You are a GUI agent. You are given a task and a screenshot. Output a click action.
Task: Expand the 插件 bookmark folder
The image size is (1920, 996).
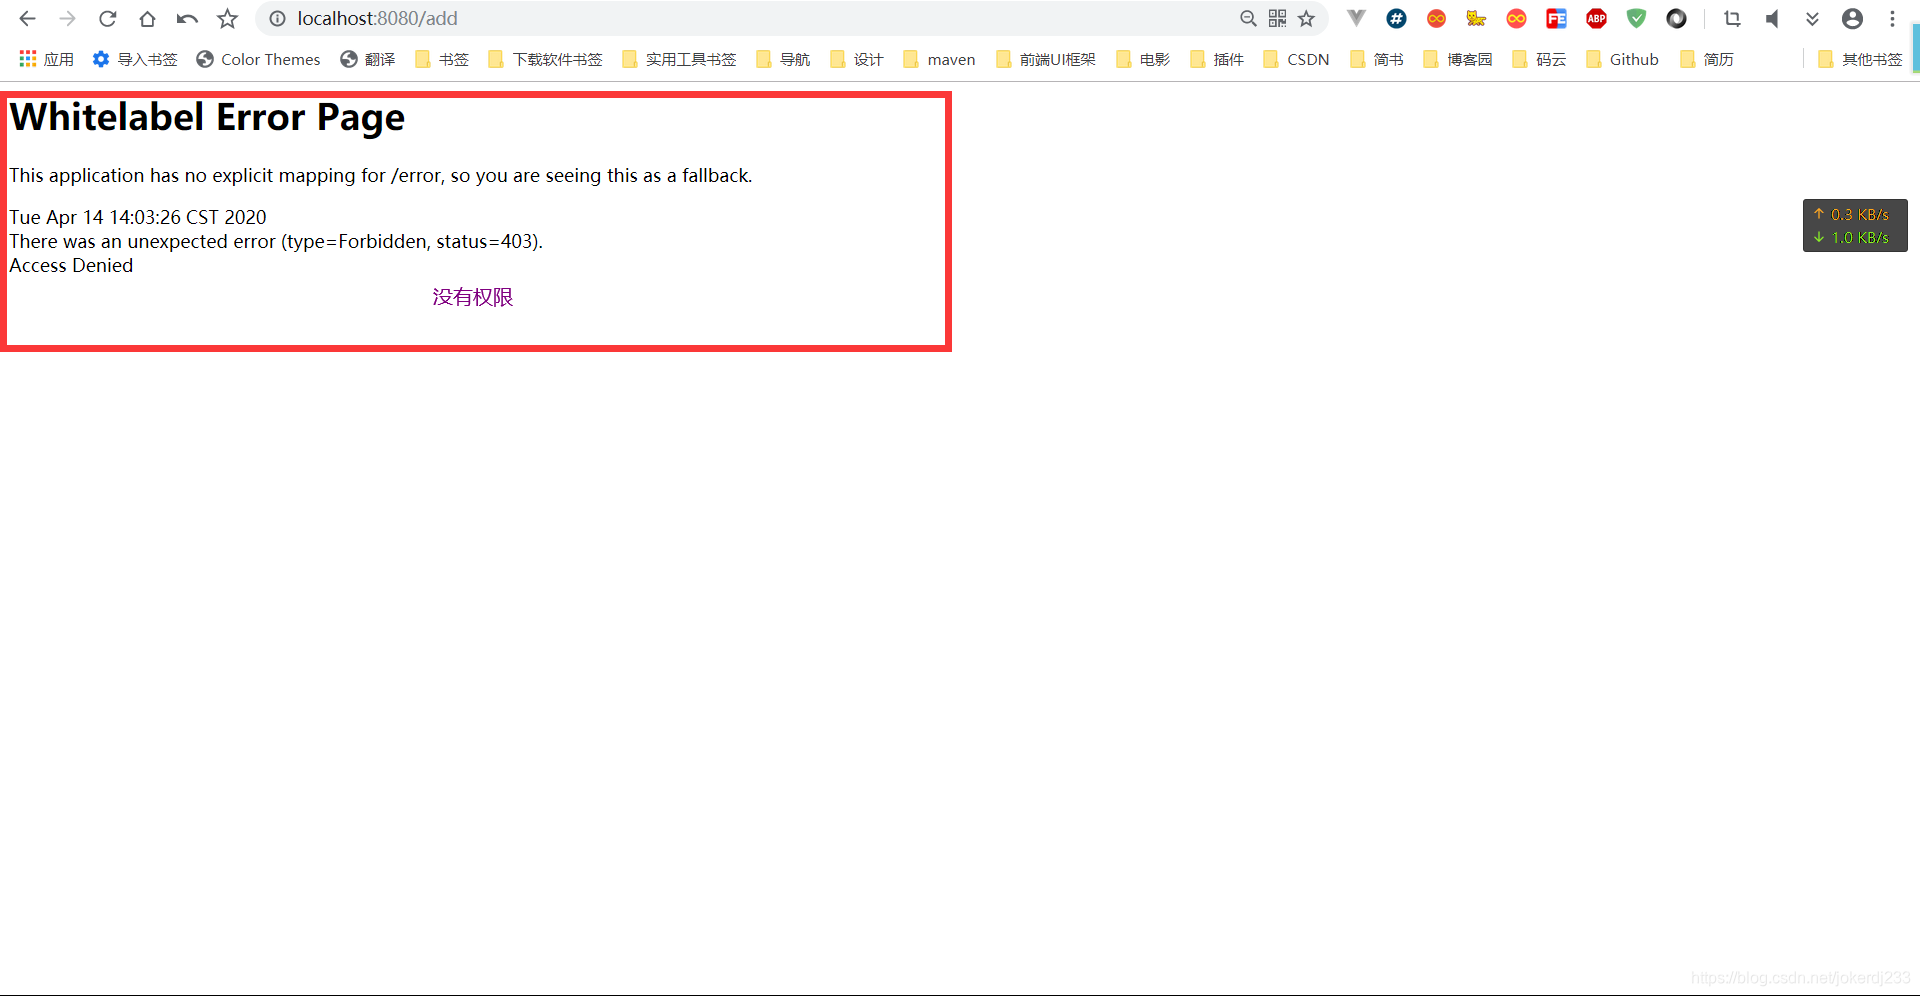[x=1217, y=59]
